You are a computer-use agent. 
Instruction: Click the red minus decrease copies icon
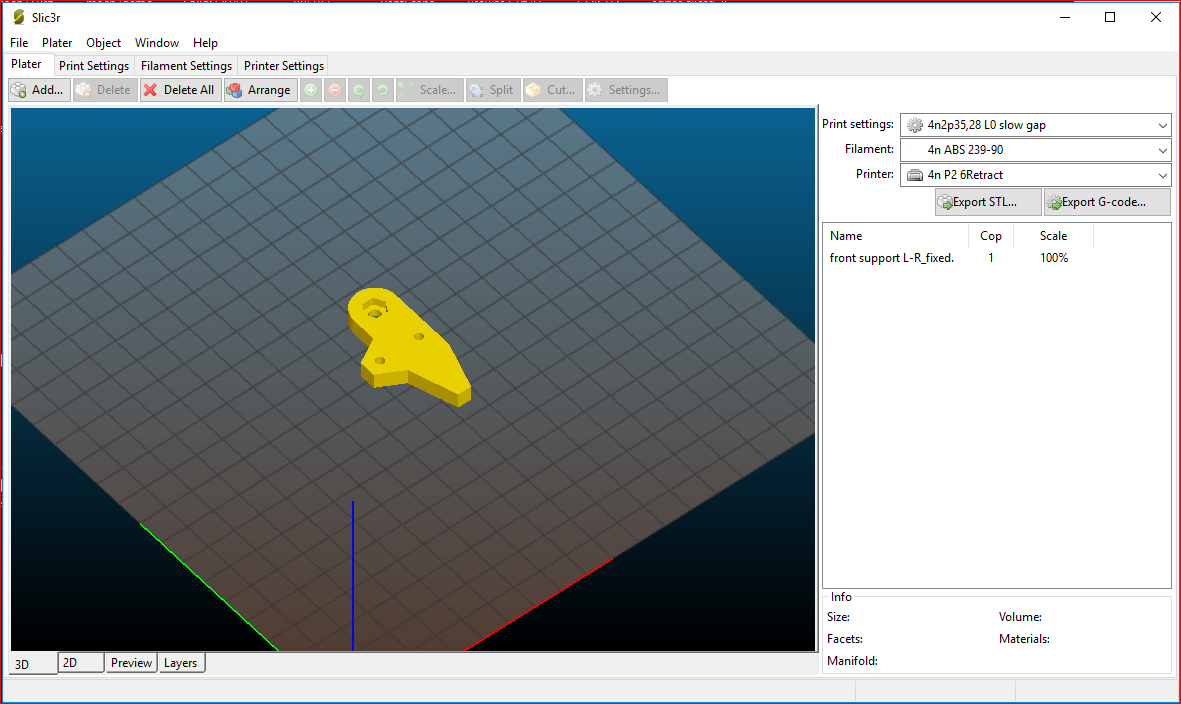334,90
